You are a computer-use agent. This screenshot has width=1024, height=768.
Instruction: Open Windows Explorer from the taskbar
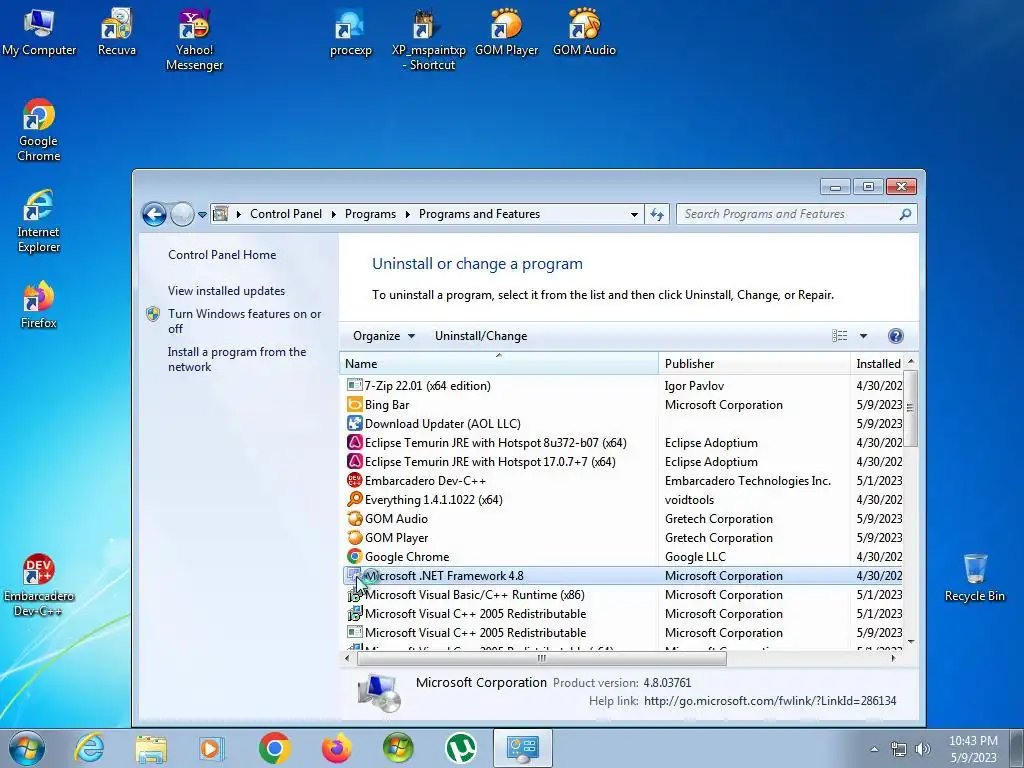[151, 748]
